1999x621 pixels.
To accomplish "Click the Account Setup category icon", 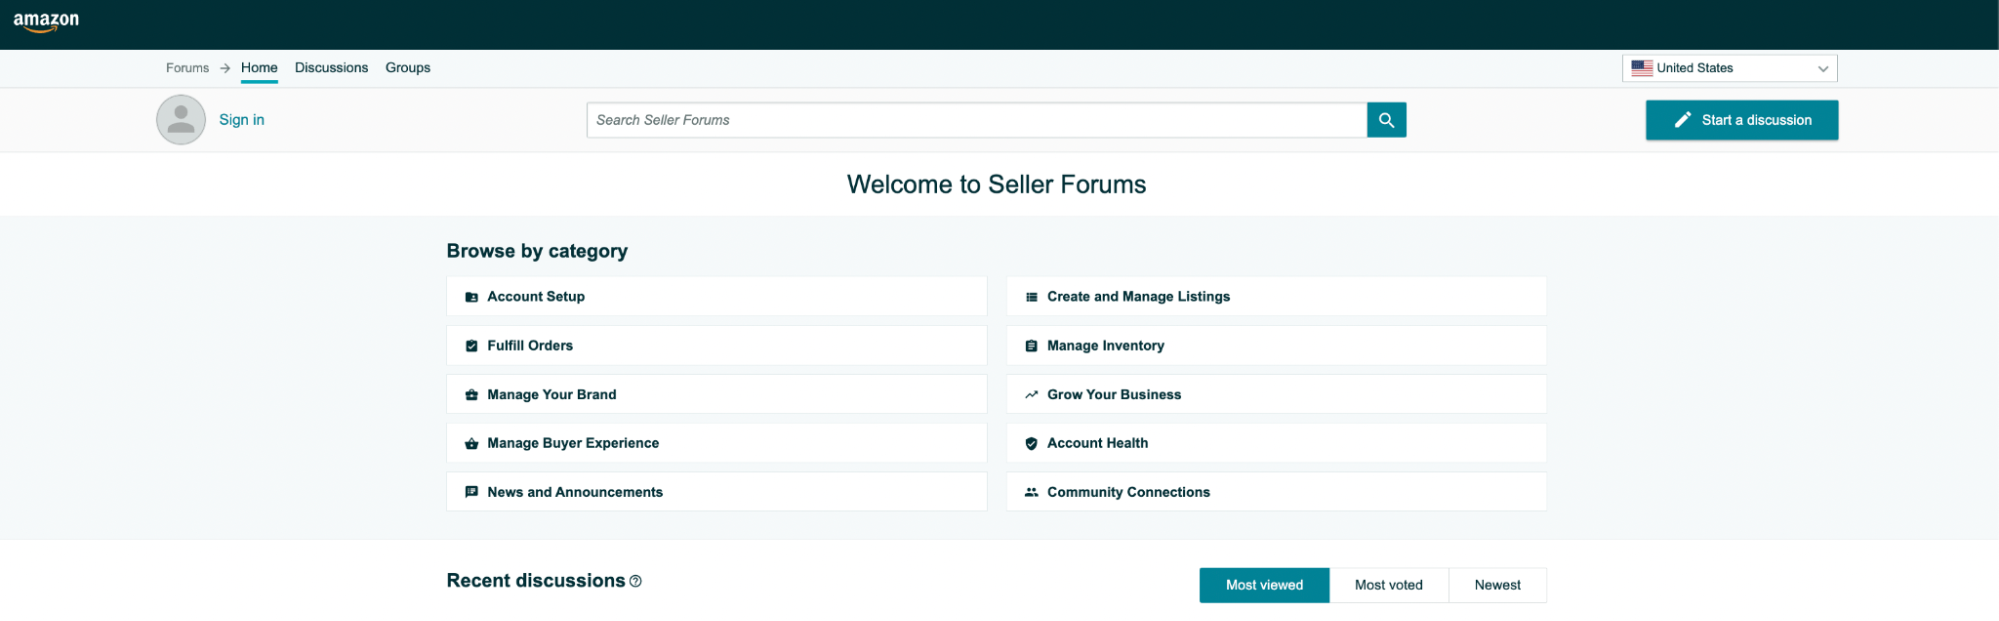I will point(471,297).
